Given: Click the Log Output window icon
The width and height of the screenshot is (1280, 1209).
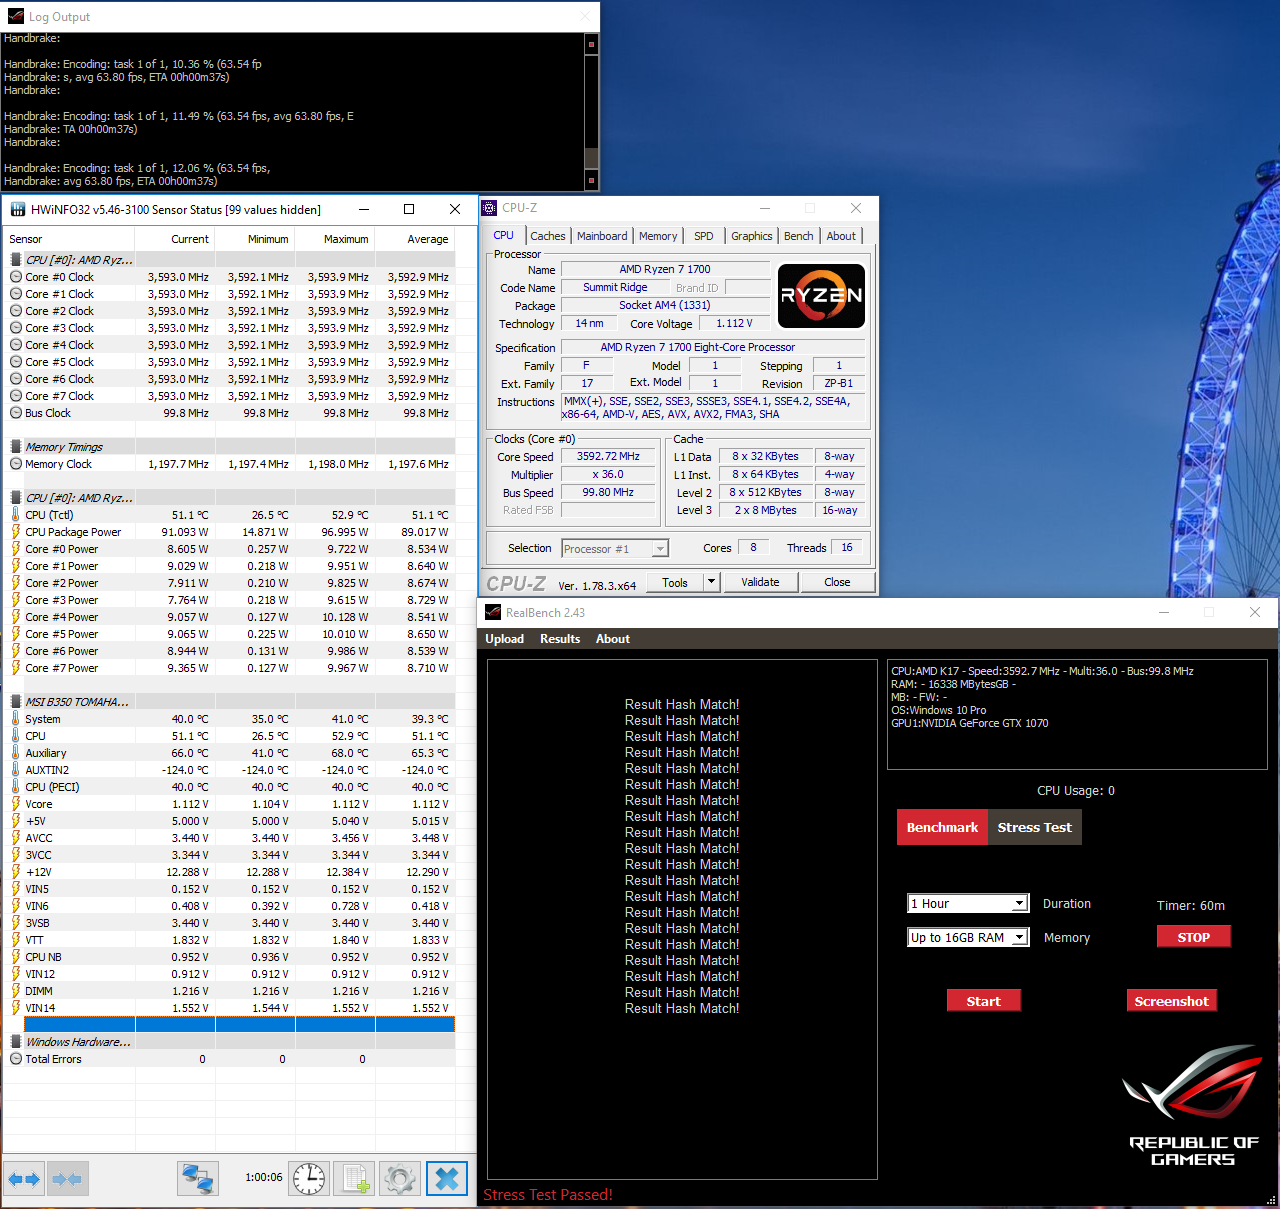Looking at the screenshot, I should 15,16.
